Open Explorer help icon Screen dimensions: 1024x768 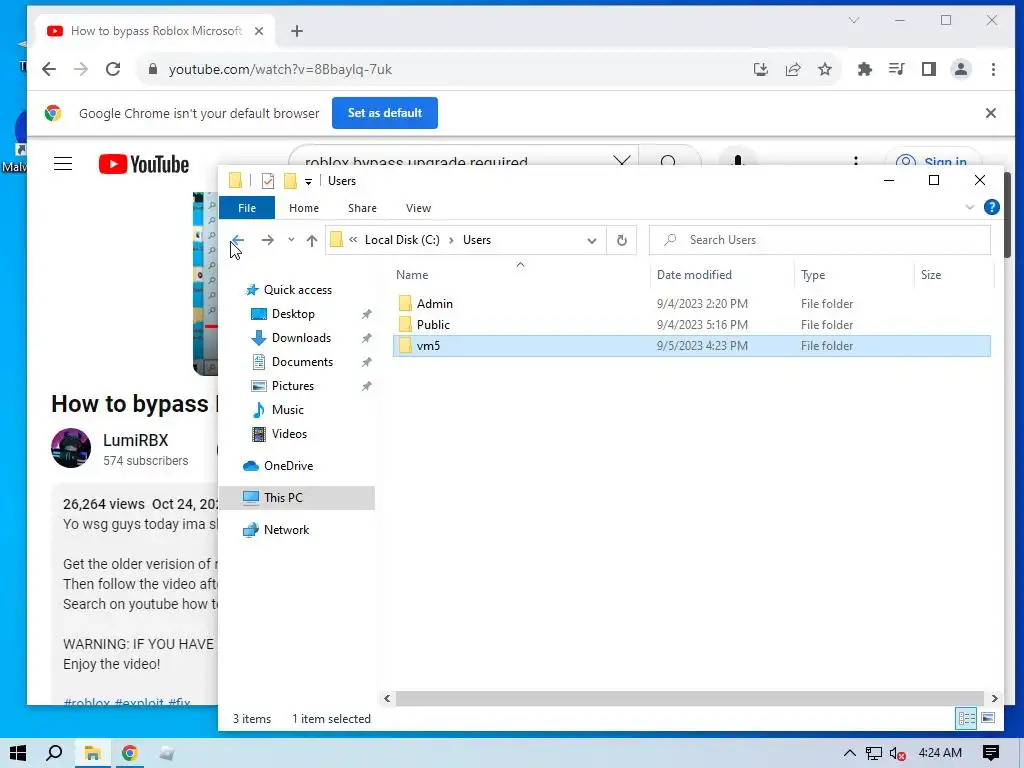click(991, 207)
